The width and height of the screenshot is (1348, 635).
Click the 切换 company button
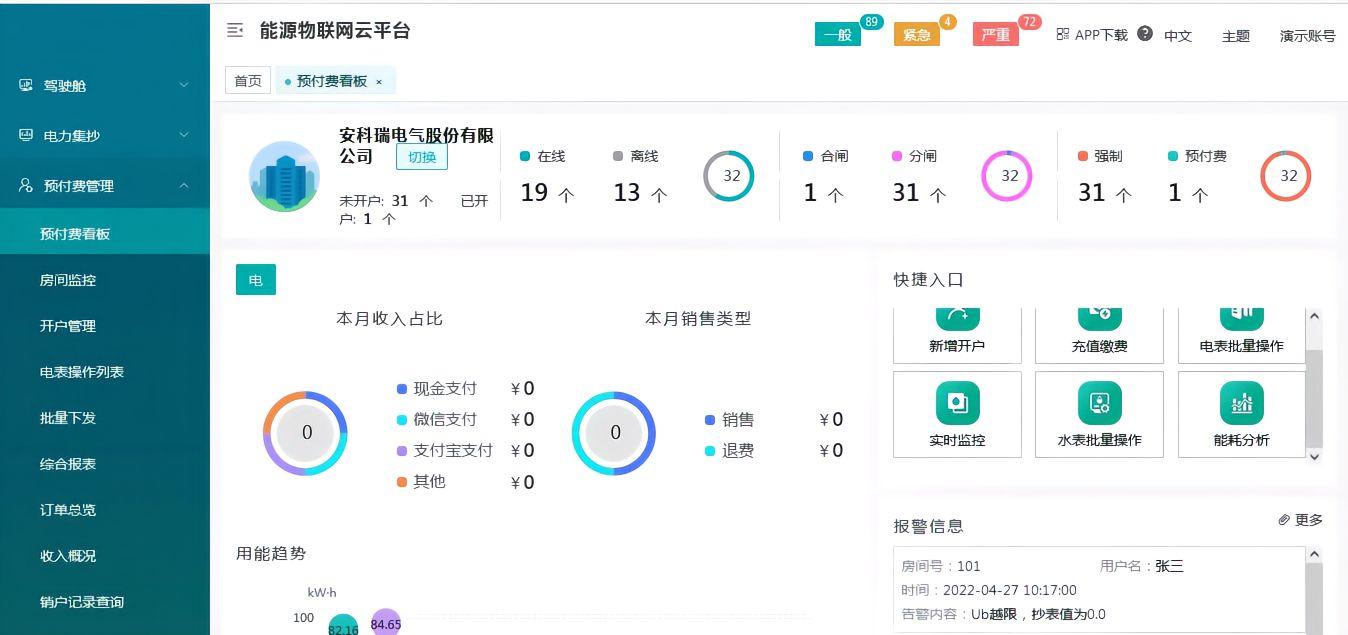pyautogui.click(x=422, y=157)
